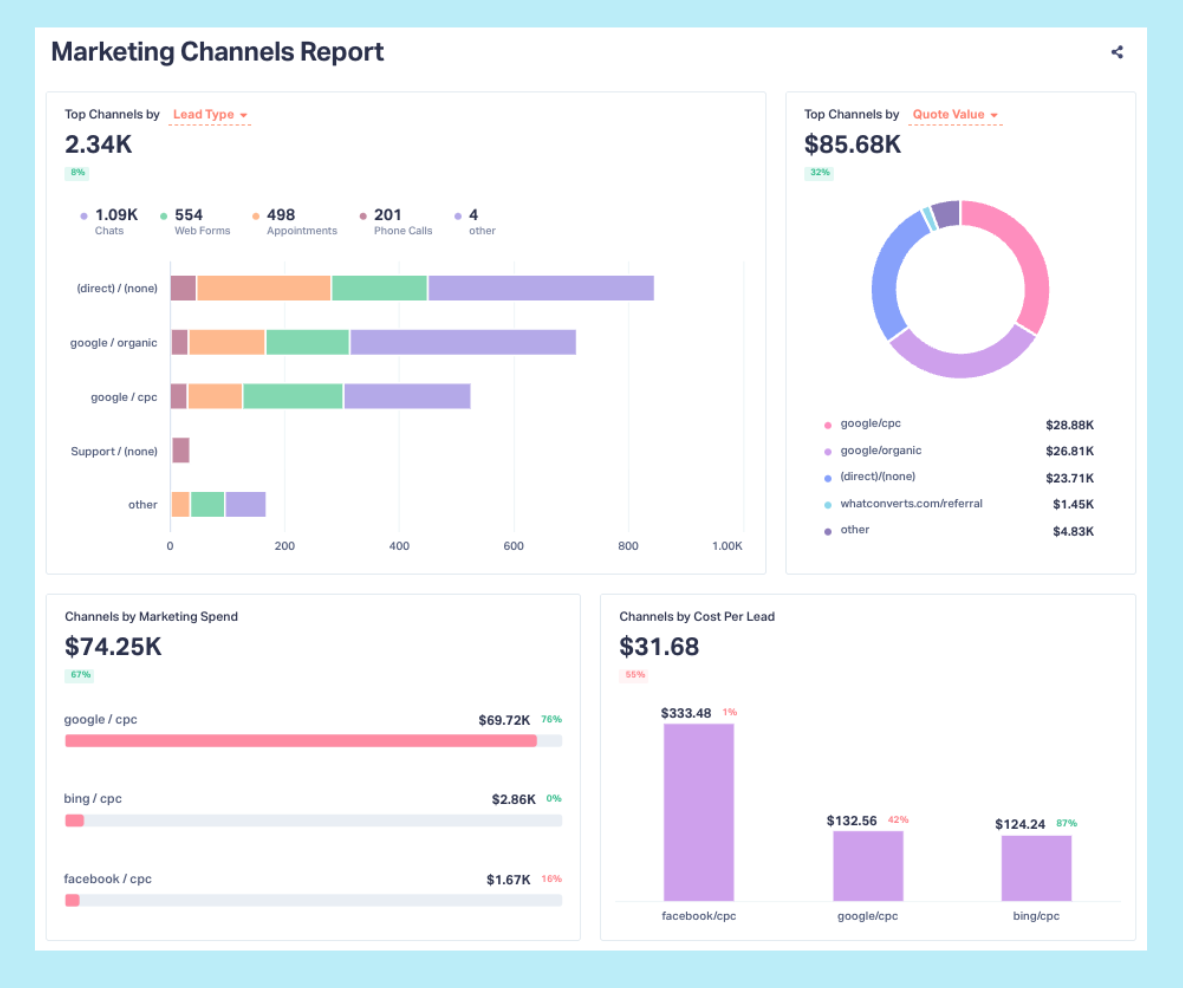Image resolution: width=1183 pixels, height=988 pixels.
Task: Click the 8% change badge under 2.34K
Action: click(77, 173)
